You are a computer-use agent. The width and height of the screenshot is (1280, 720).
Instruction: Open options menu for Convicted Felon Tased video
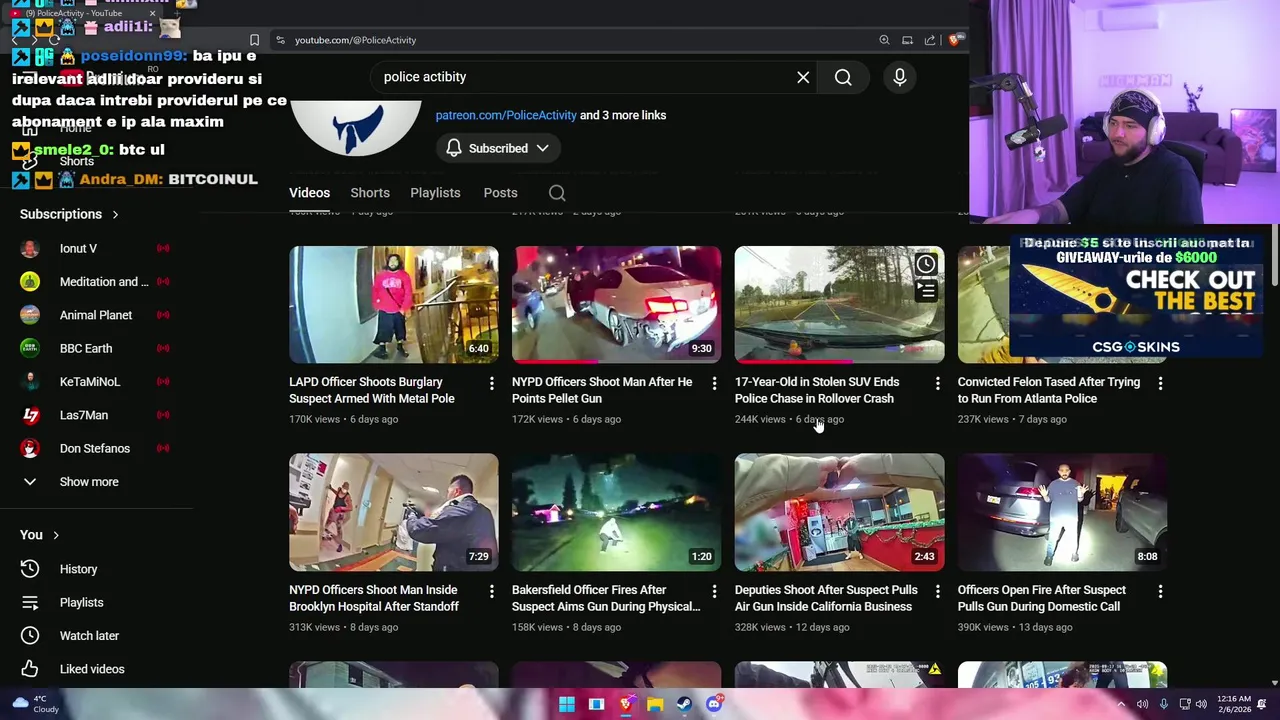pos(1160,383)
